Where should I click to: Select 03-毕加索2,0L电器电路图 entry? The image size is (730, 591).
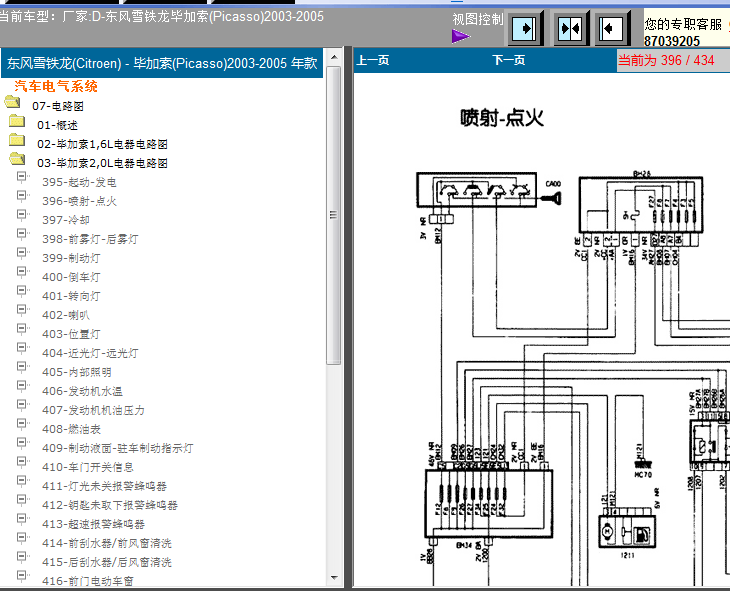coord(102,163)
